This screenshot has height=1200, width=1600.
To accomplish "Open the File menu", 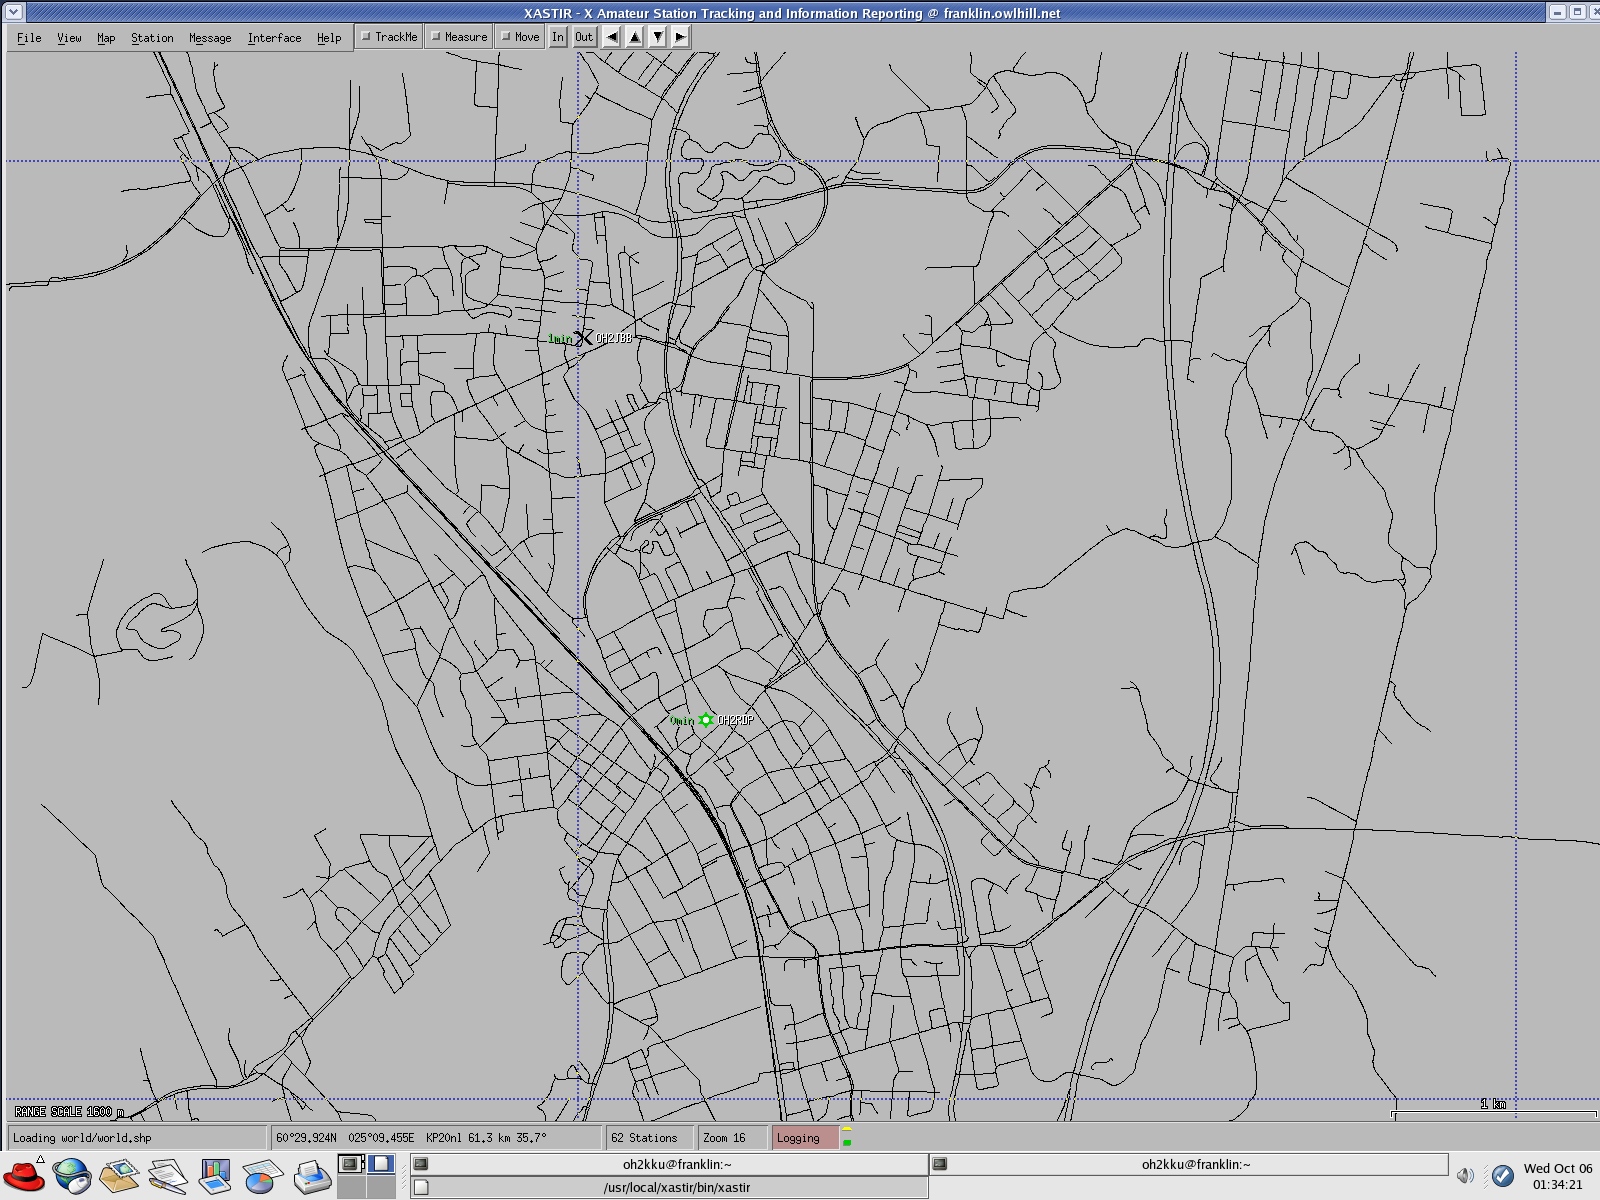I will tap(29, 38).
